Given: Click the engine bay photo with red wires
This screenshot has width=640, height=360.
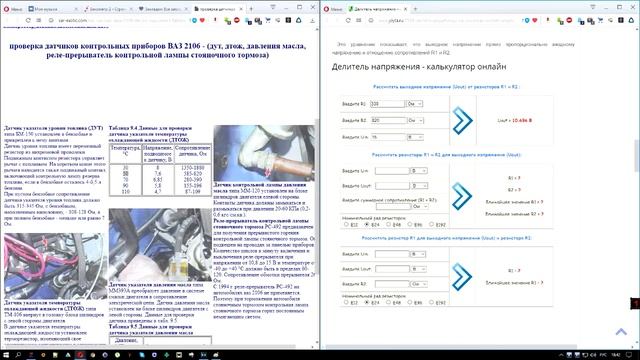Looking at the screenshot, I should (x=55, y=266).
